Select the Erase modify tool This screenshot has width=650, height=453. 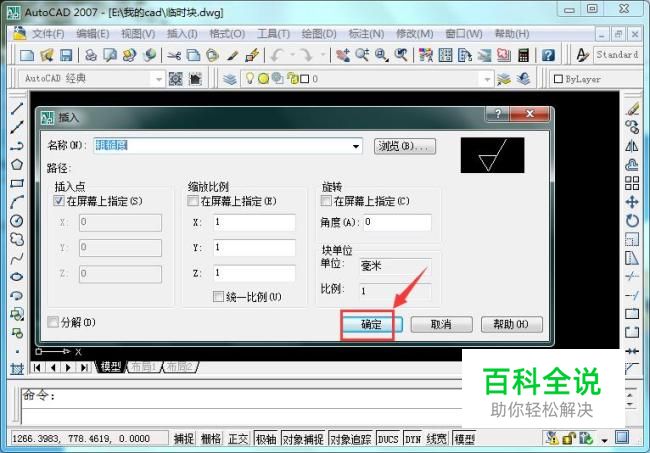(633, 109)
